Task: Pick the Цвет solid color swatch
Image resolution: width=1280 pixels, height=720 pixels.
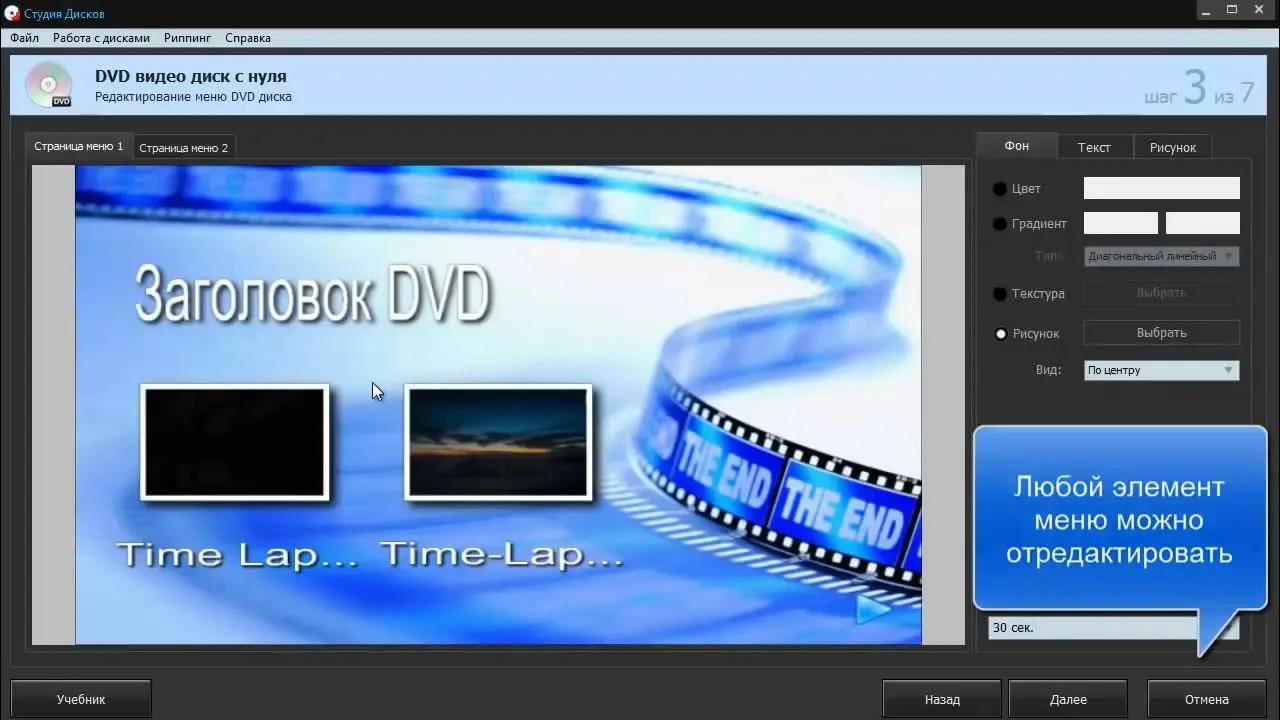Action: click(1162, 188)
